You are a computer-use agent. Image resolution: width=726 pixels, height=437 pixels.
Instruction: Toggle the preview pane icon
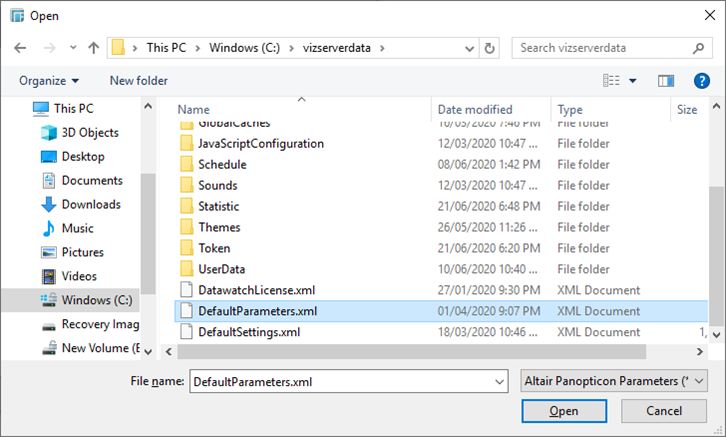click(x=667, y=80)
